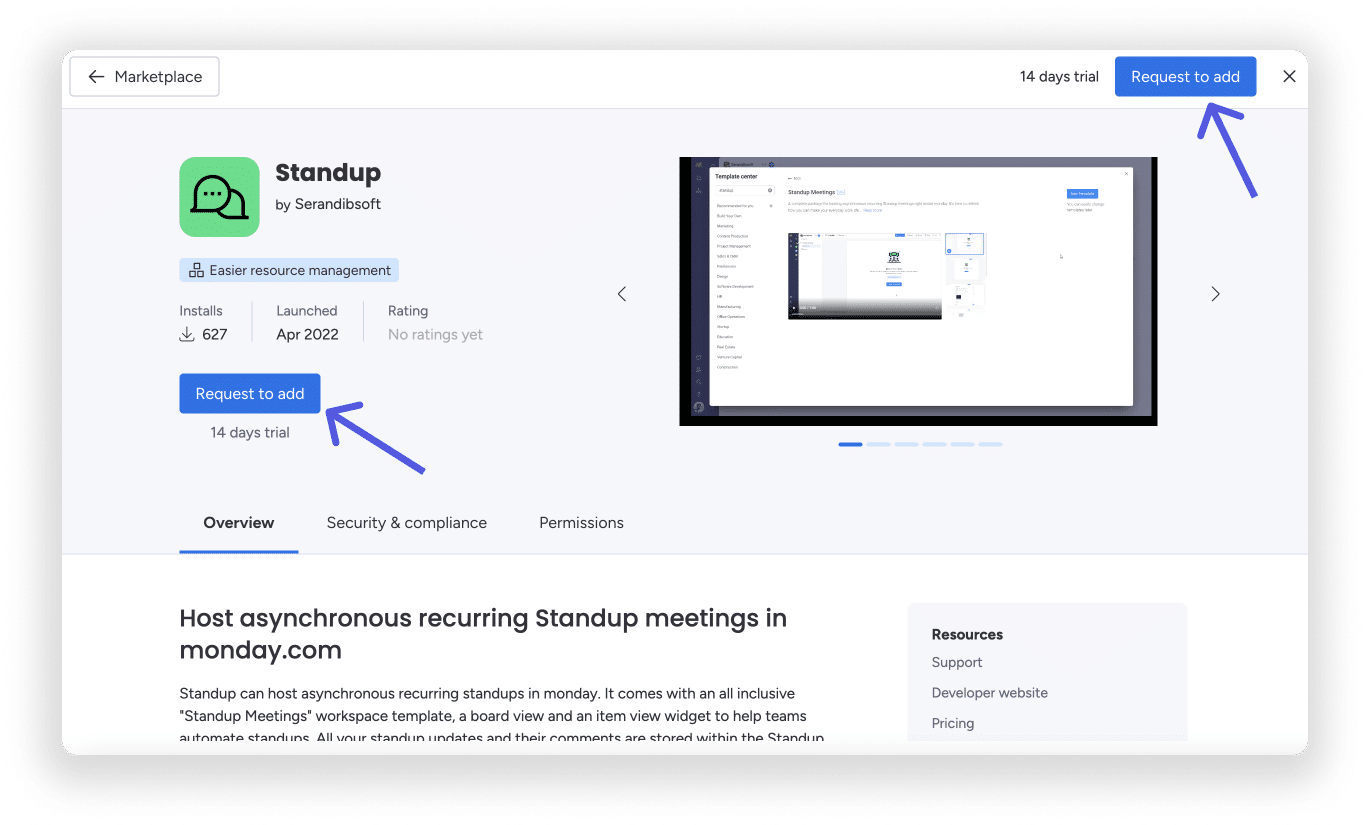Click "14 days trial" under the Request button
Image resolution: width=1366 pixels, height=825 pixels.
tap(250, 433)
